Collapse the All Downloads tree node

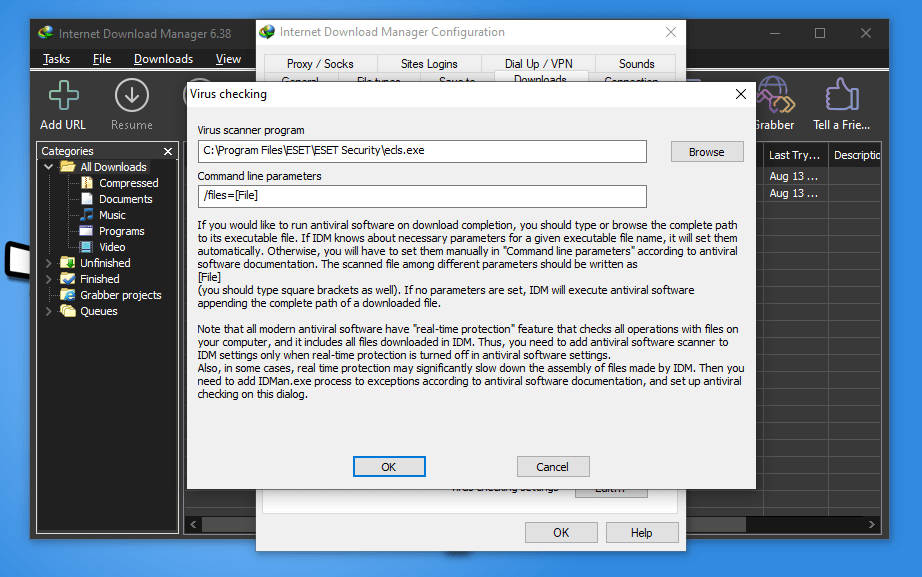click(49, 167)
